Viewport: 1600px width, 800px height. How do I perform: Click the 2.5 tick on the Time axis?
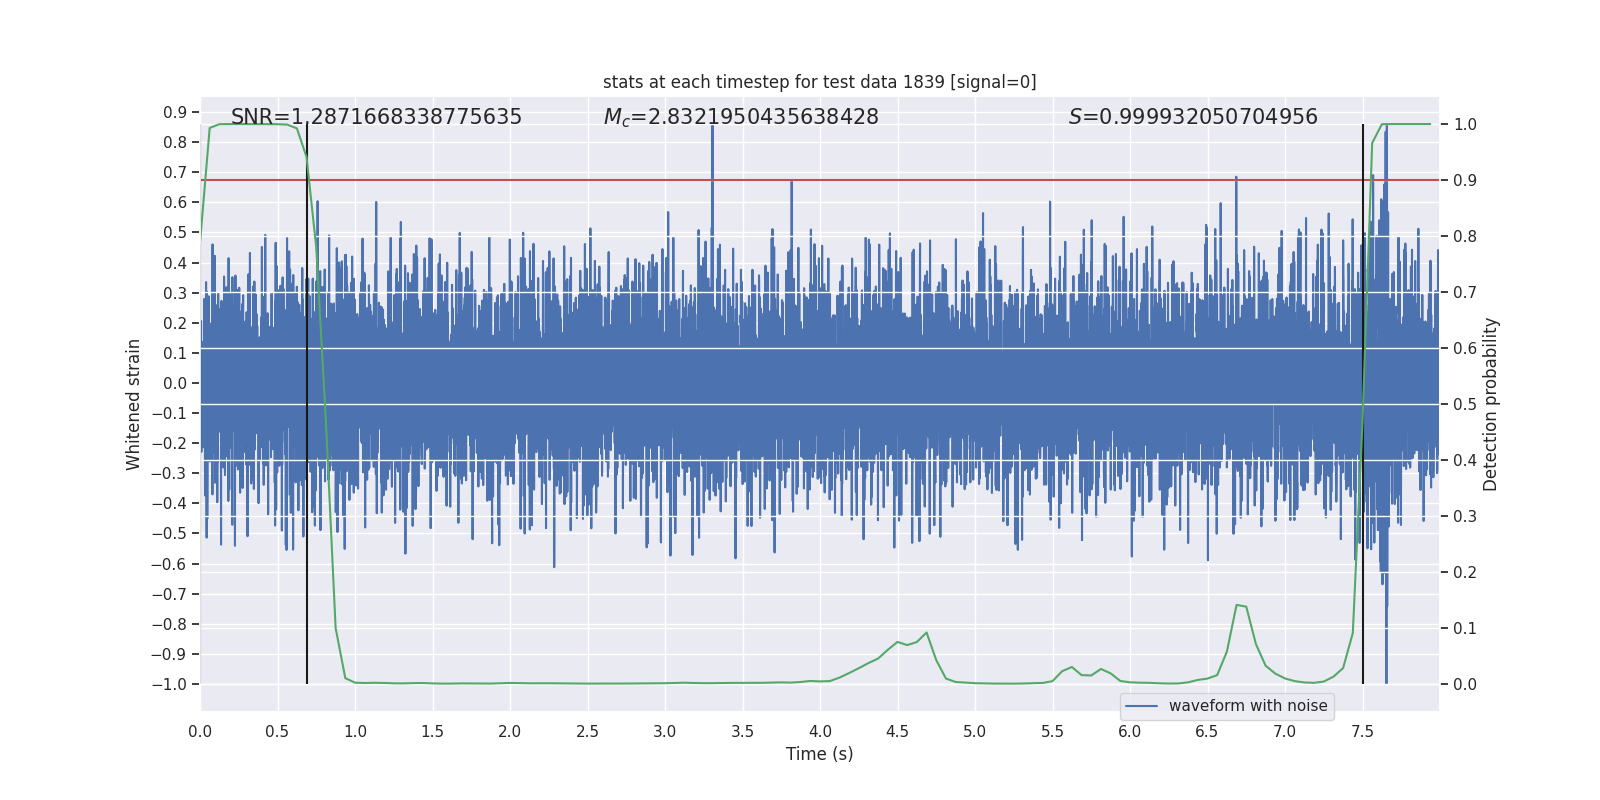pyautogui.click(x=587, y=731)
